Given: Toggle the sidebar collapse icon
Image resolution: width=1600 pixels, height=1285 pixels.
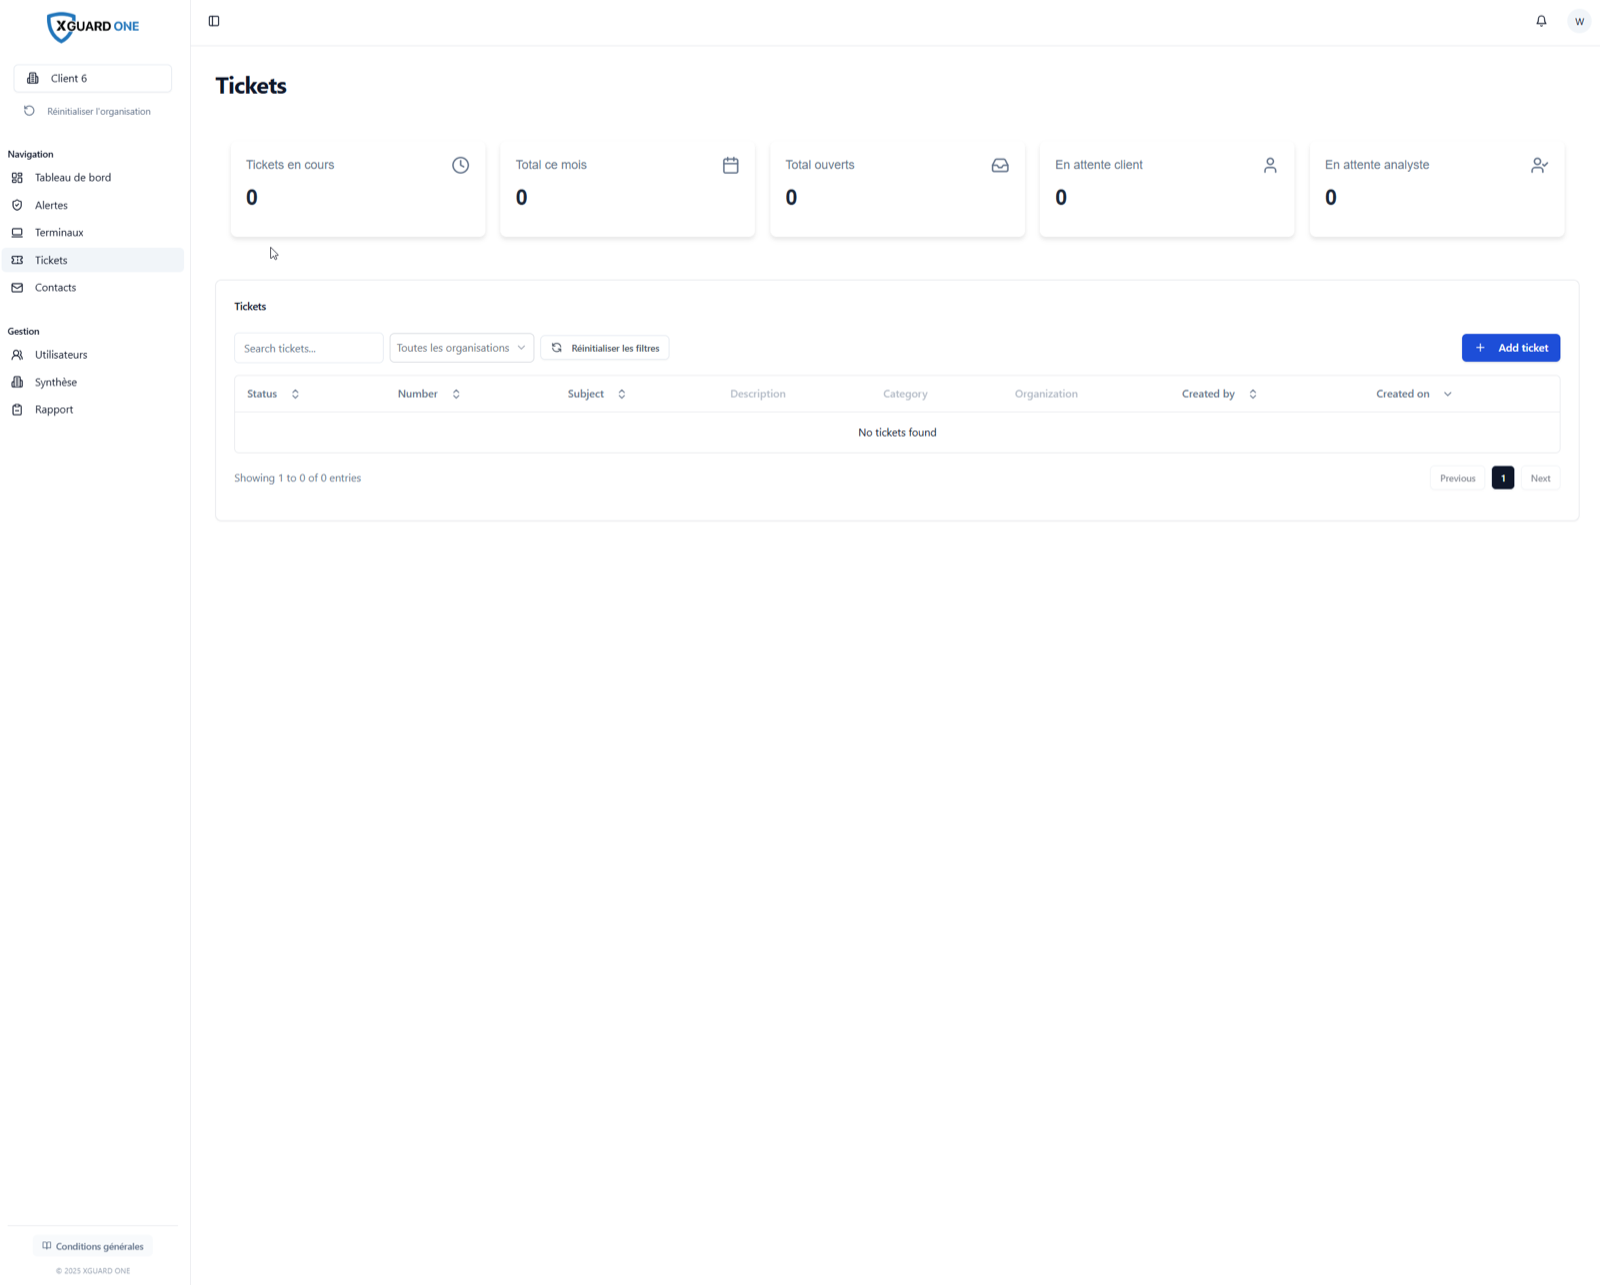Looking at the screenshot, I should (x=214, y=21).
